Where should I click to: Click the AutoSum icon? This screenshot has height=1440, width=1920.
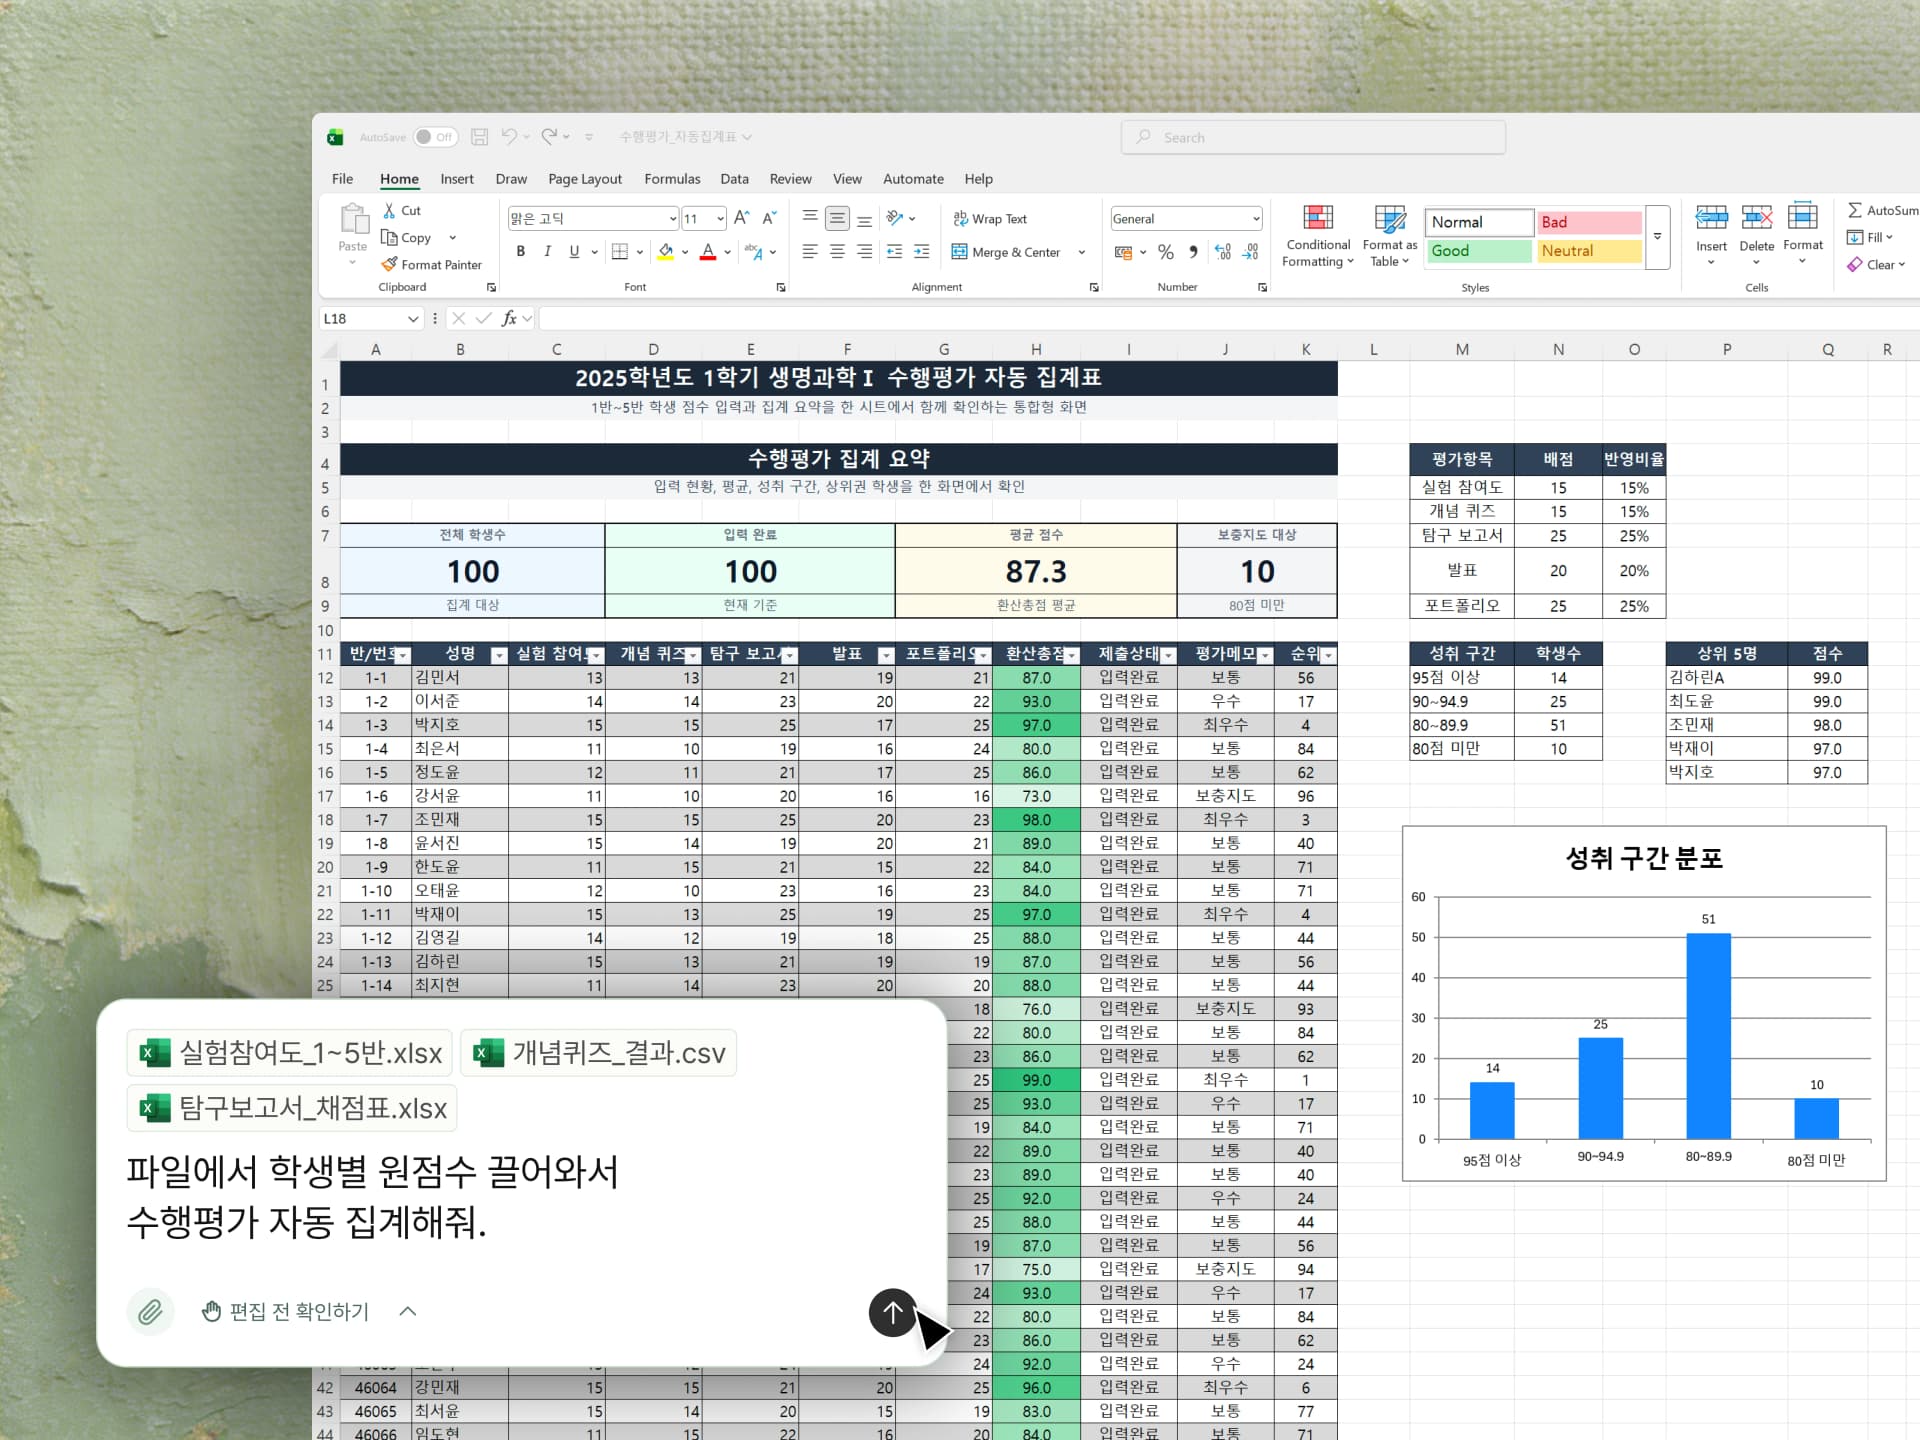click(1857, 210)
